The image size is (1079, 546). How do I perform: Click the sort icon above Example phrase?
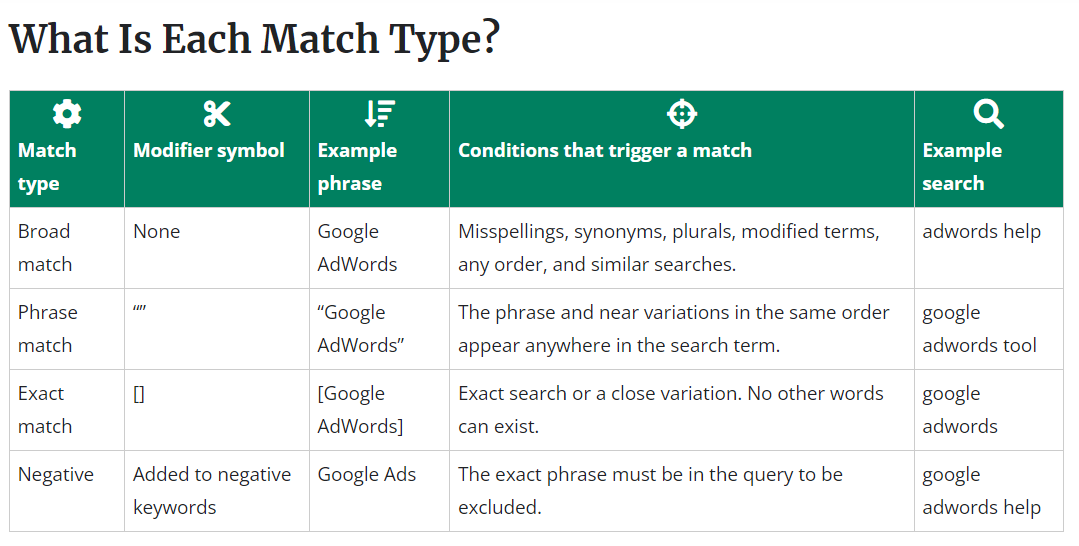click(x=379, y=114)
